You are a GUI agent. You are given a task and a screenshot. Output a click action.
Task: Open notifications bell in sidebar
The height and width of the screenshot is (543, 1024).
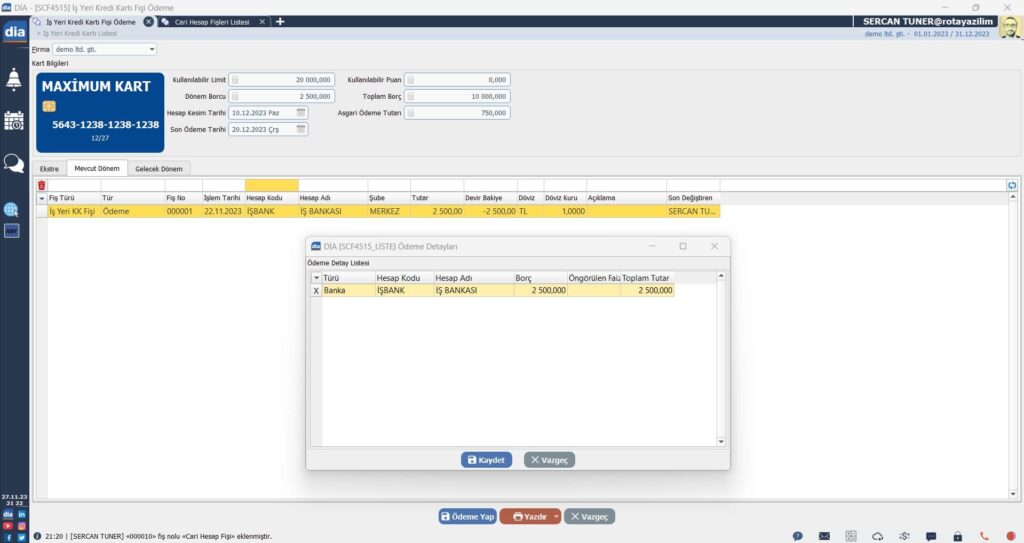14,78
